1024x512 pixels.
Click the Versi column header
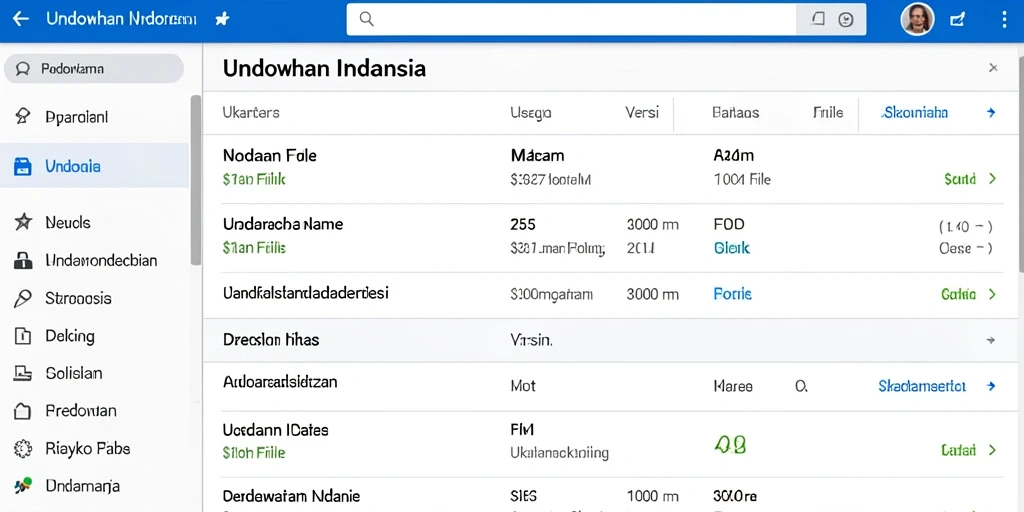(642, 112)
